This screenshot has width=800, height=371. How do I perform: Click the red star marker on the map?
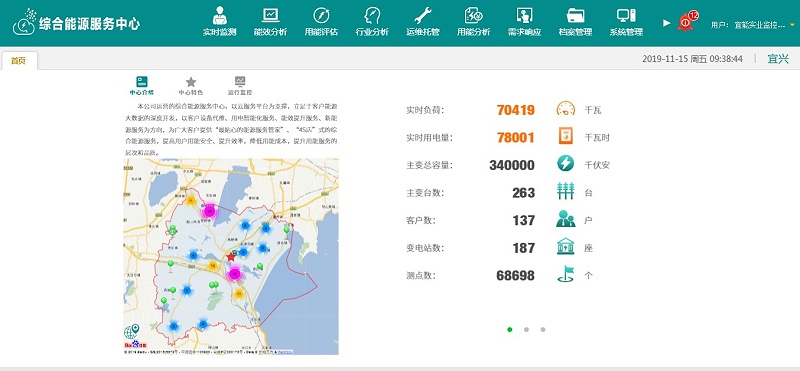click(231, 257)
